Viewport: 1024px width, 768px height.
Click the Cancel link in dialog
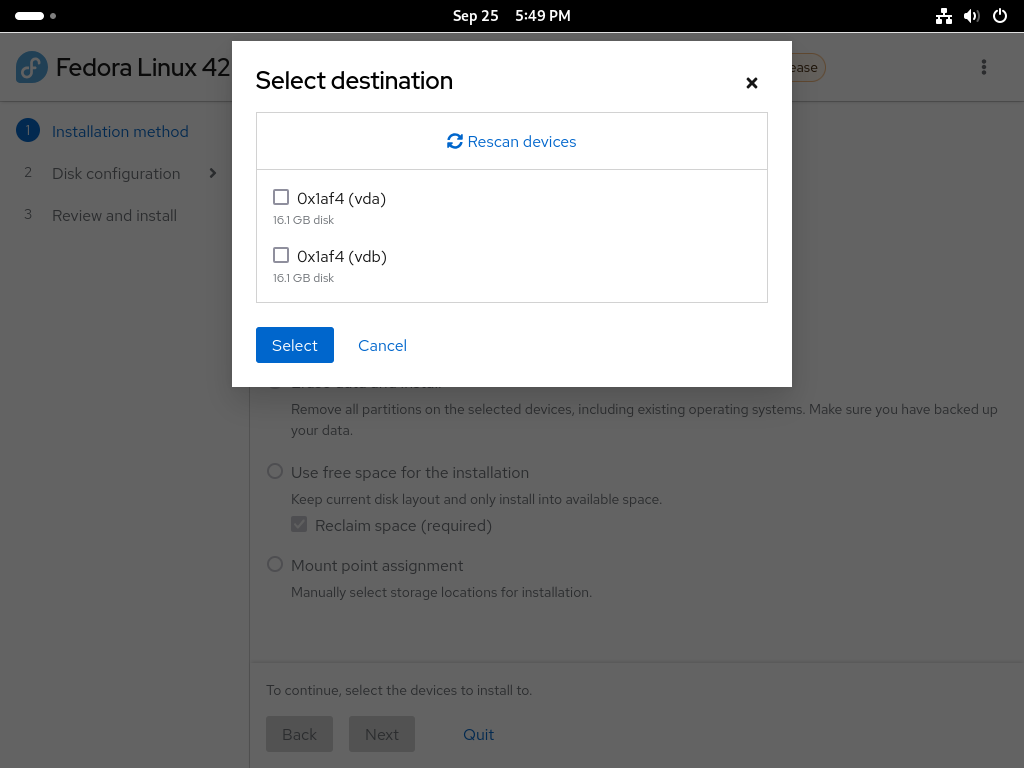point(382,345)
